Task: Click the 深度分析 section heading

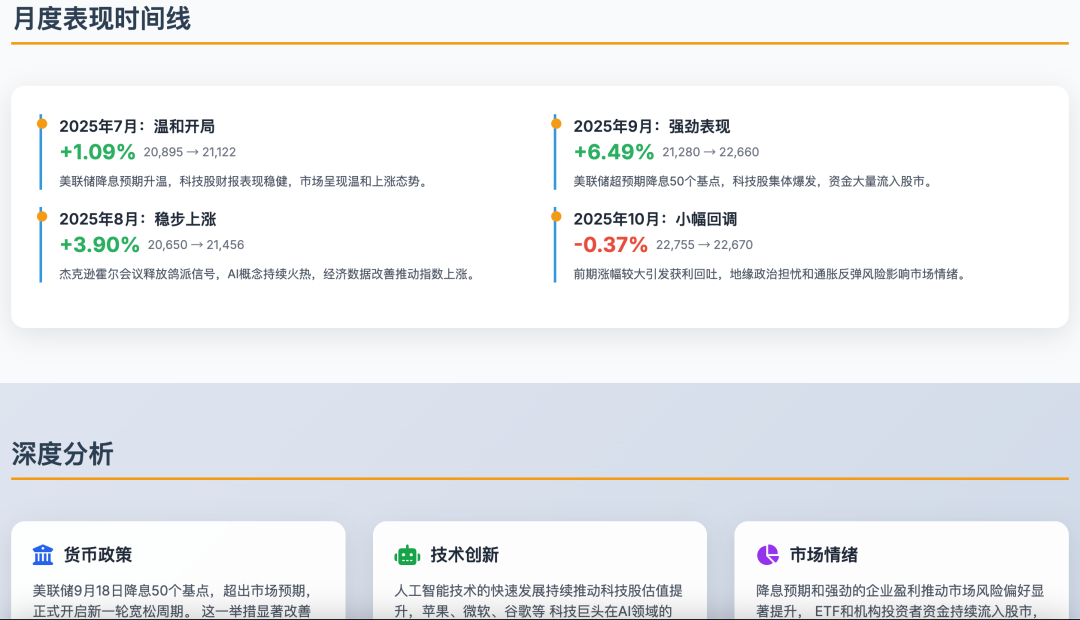Action: coord(63,454)
